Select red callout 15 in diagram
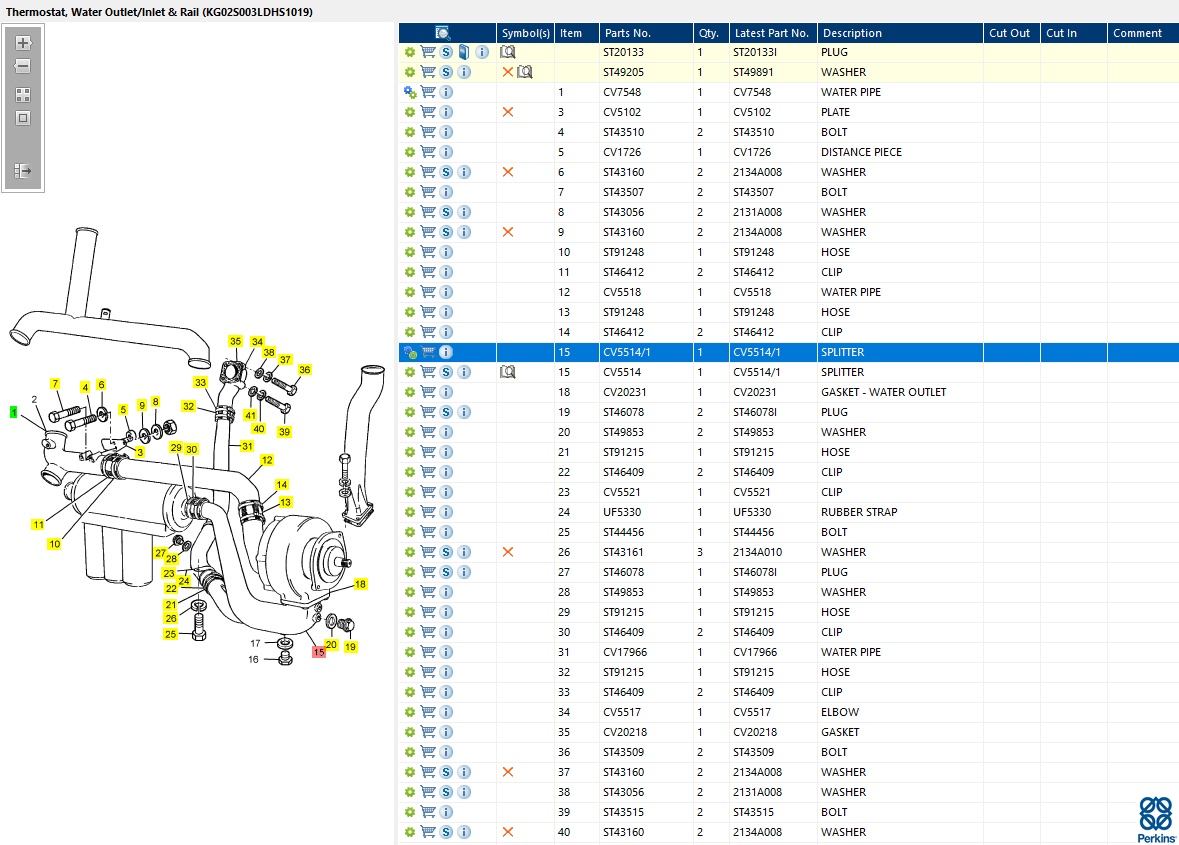This screenshot has height=845, width=1179. coord(319,652)
